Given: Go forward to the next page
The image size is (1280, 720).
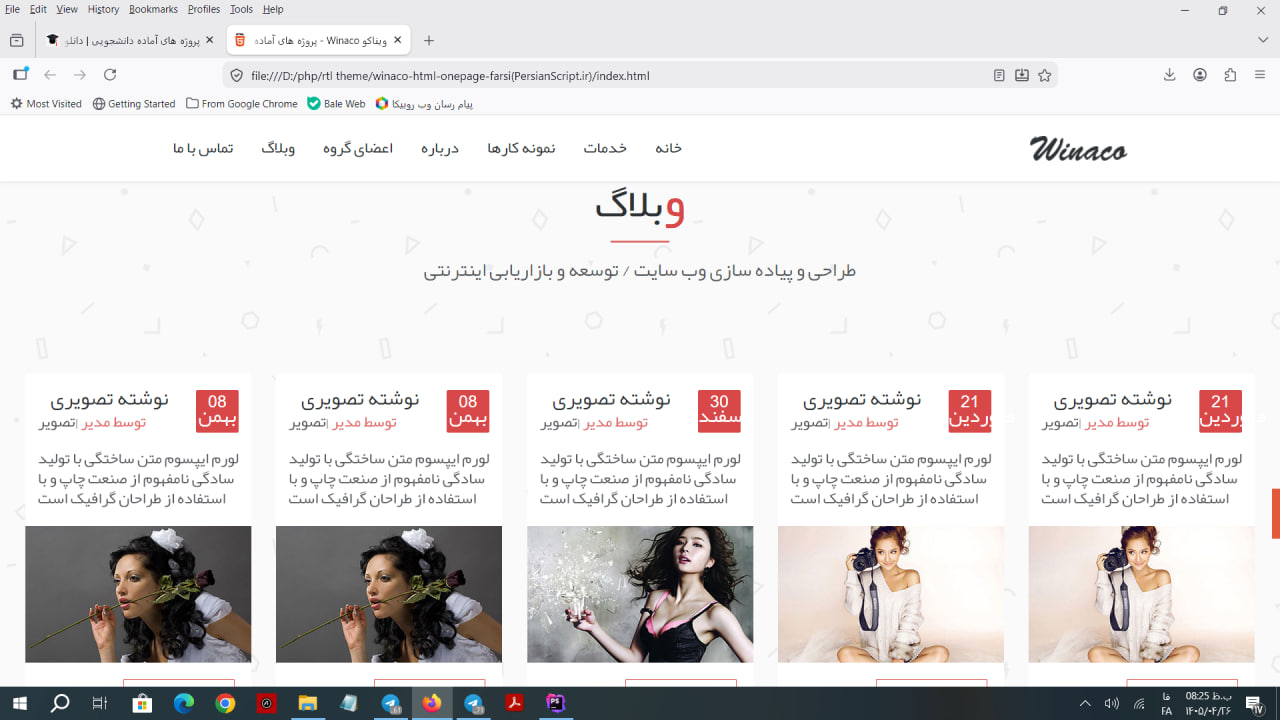Looking at the screenshot, I should [80, 75].
